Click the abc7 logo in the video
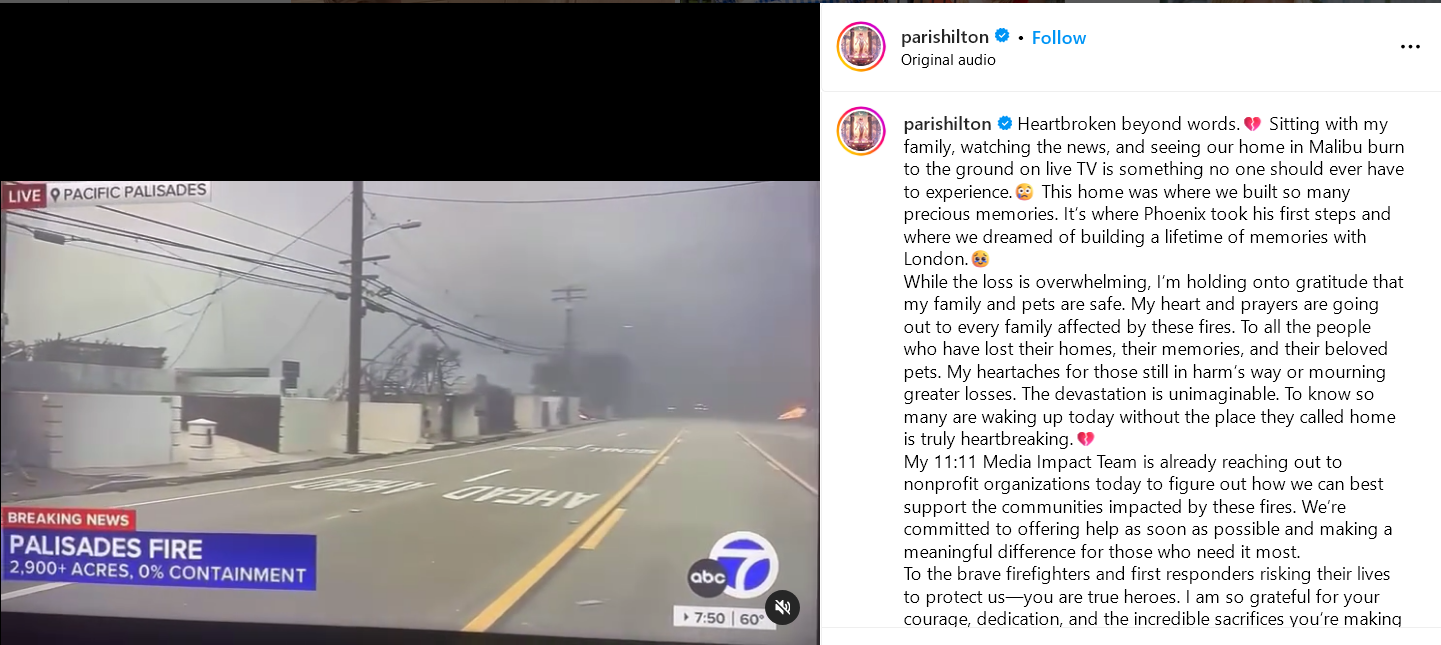The width and height of the screenshot is (1441, 645). [x=733, y=567]
